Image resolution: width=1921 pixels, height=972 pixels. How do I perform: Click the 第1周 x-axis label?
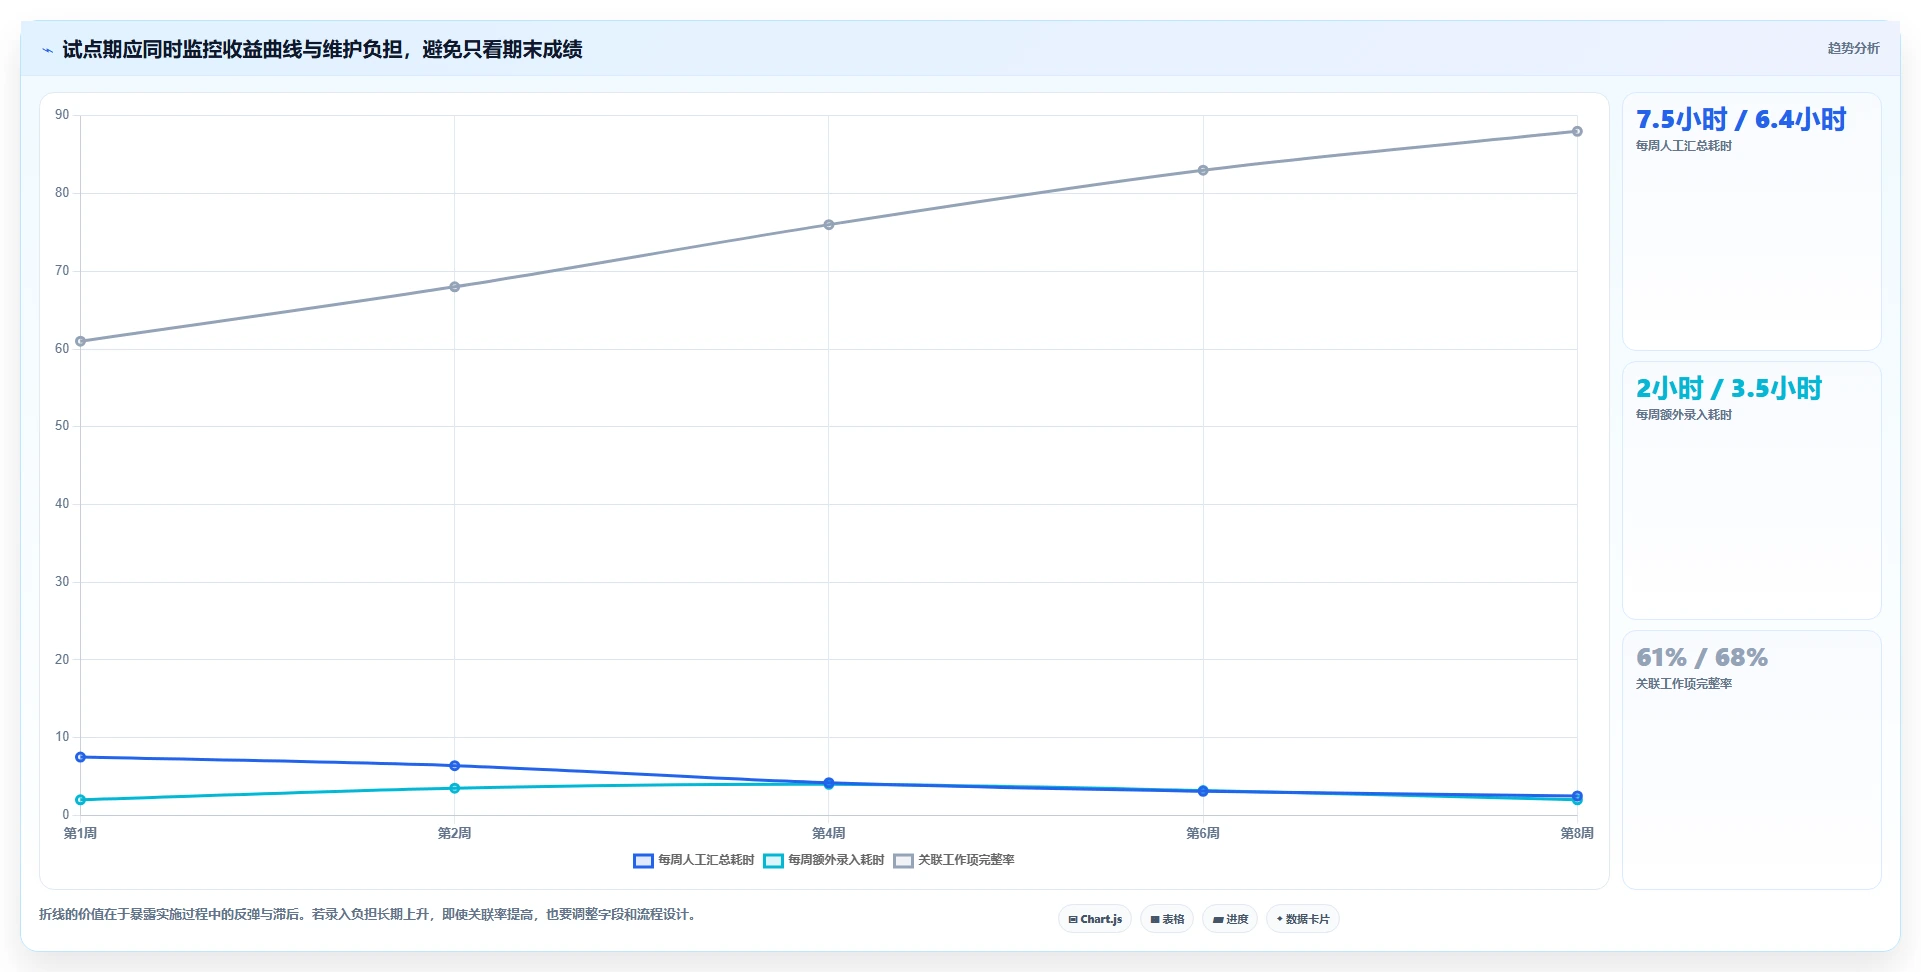pyautogui.click(x=80, y=834)
